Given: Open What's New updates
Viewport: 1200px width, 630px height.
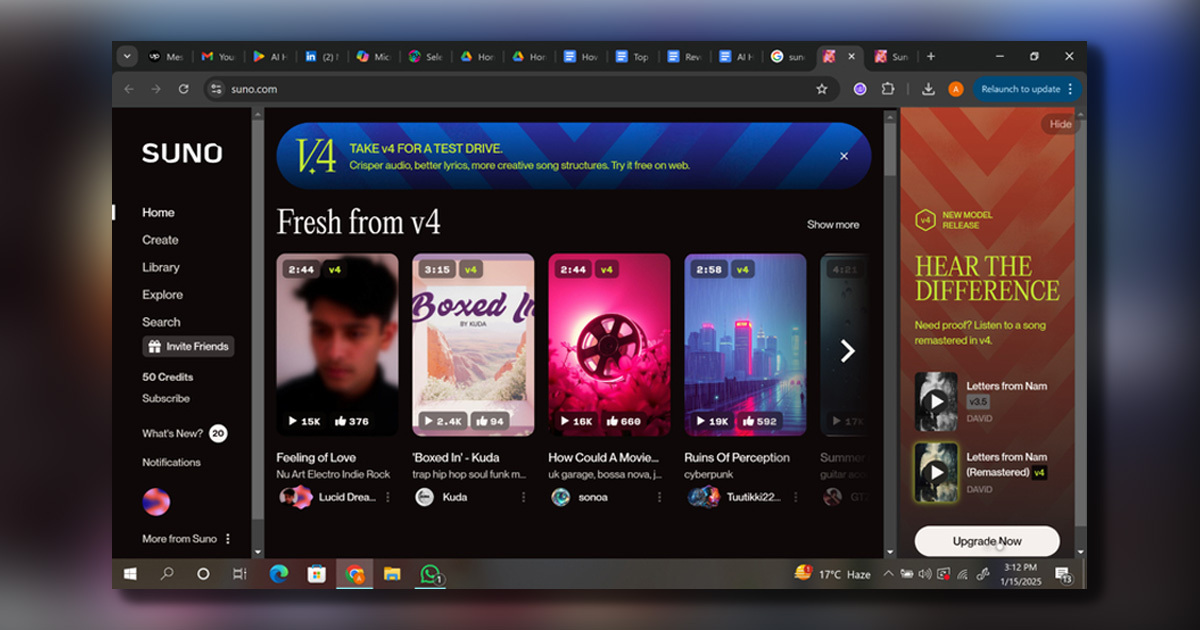Looking at the screenshot, I should pyautogui.click(x=184, y=434).
